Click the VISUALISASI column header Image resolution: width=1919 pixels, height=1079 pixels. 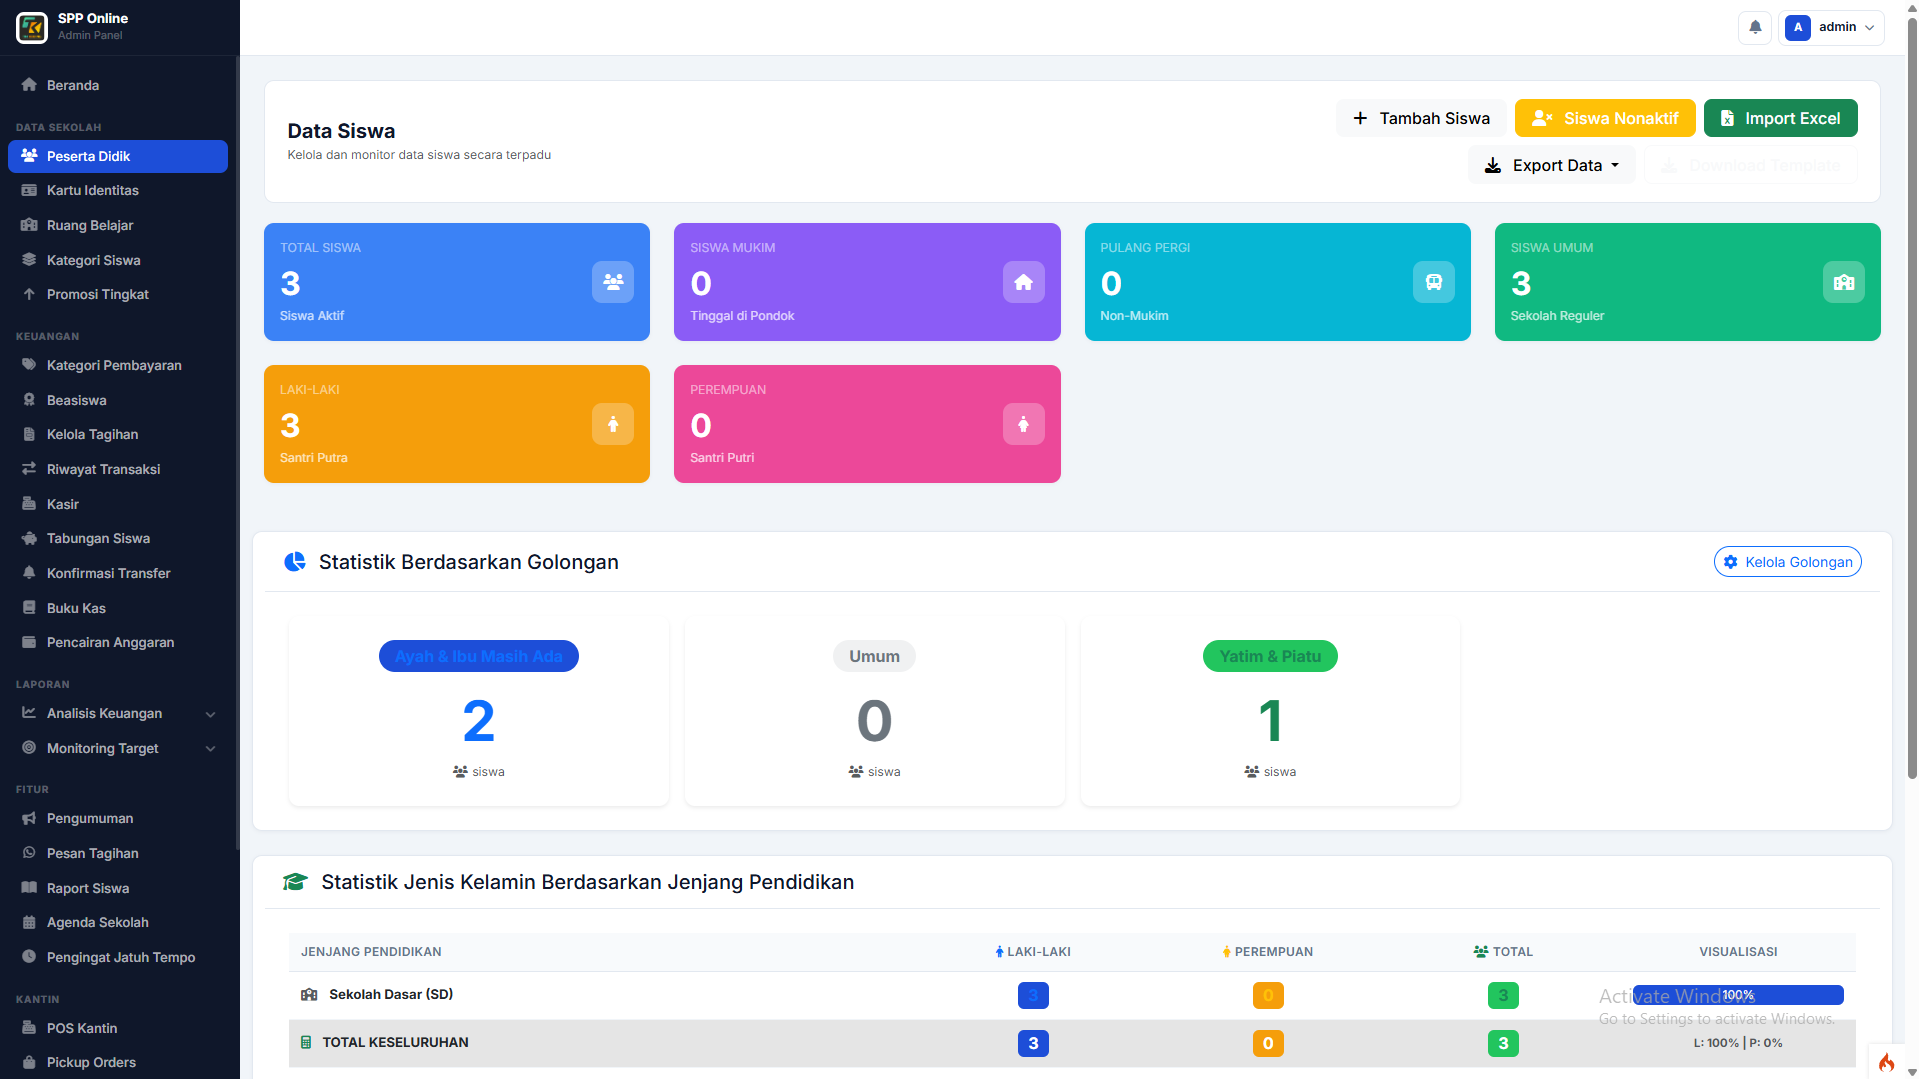[1738, 952]
